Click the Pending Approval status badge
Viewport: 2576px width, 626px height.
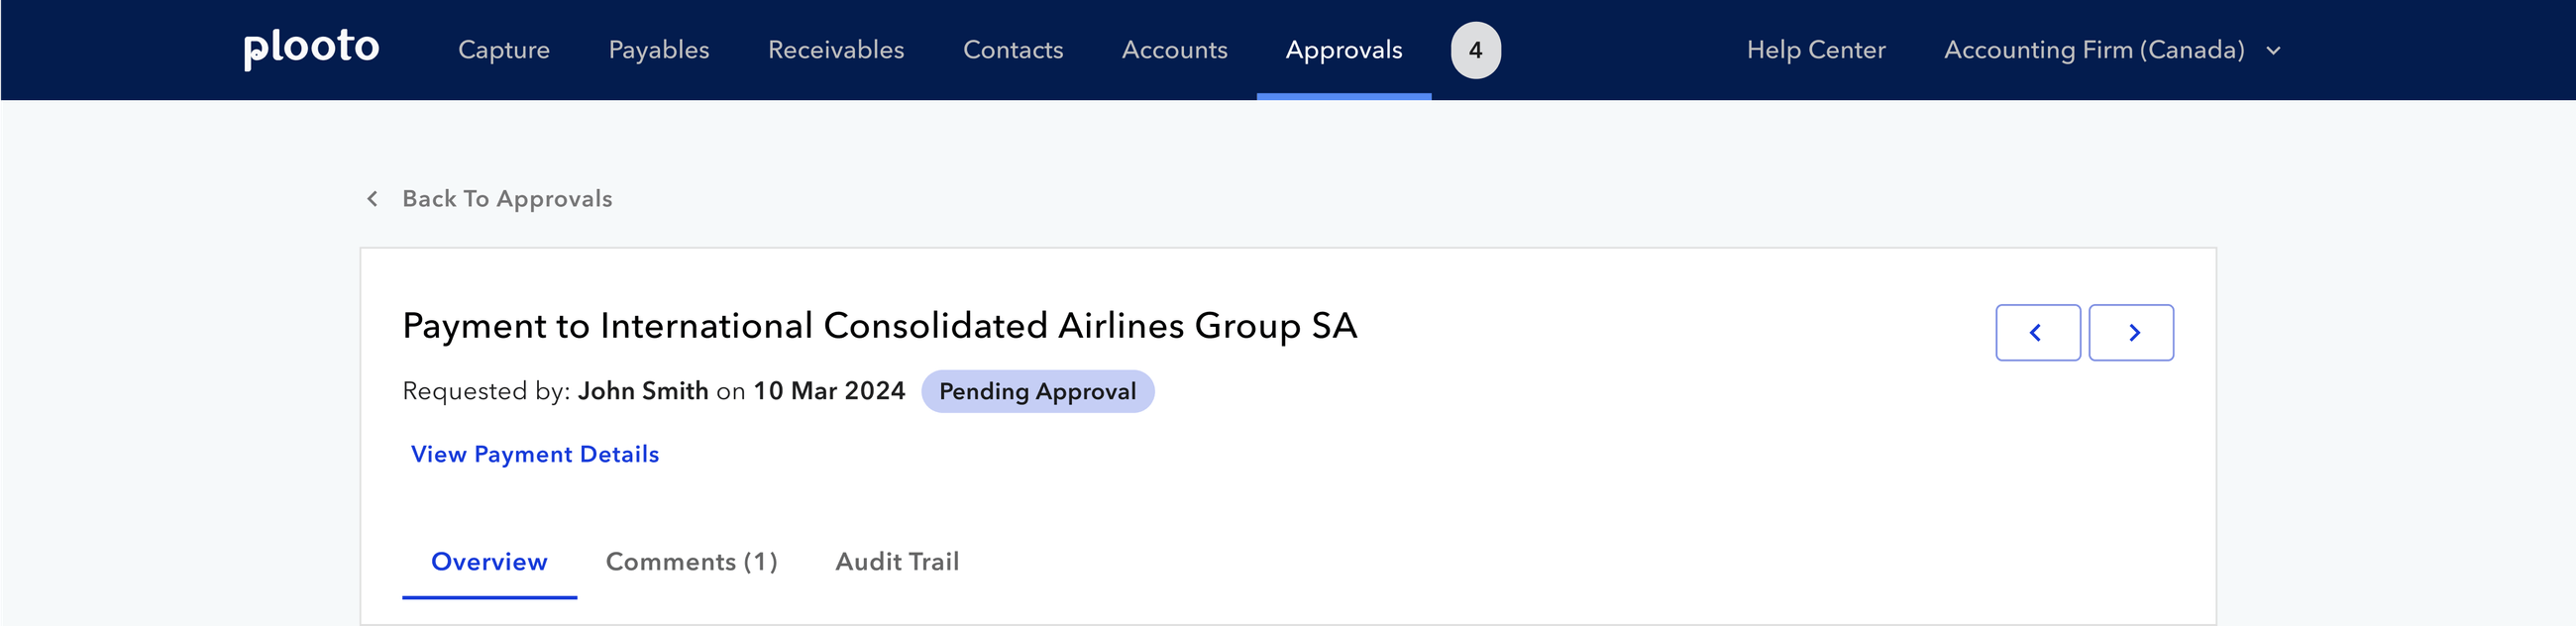1037,391
